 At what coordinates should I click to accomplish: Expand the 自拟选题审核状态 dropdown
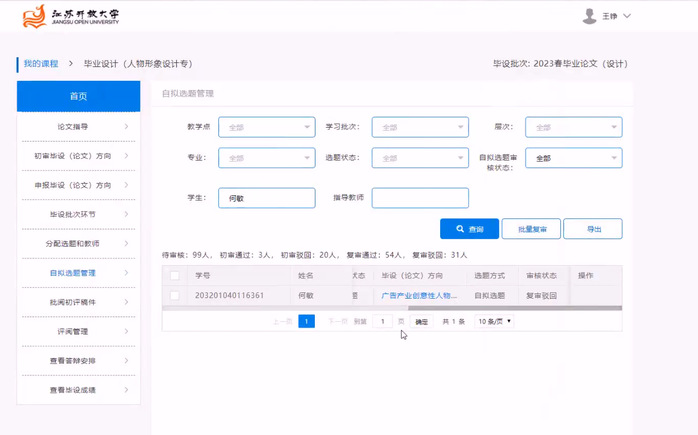point(573,158)
